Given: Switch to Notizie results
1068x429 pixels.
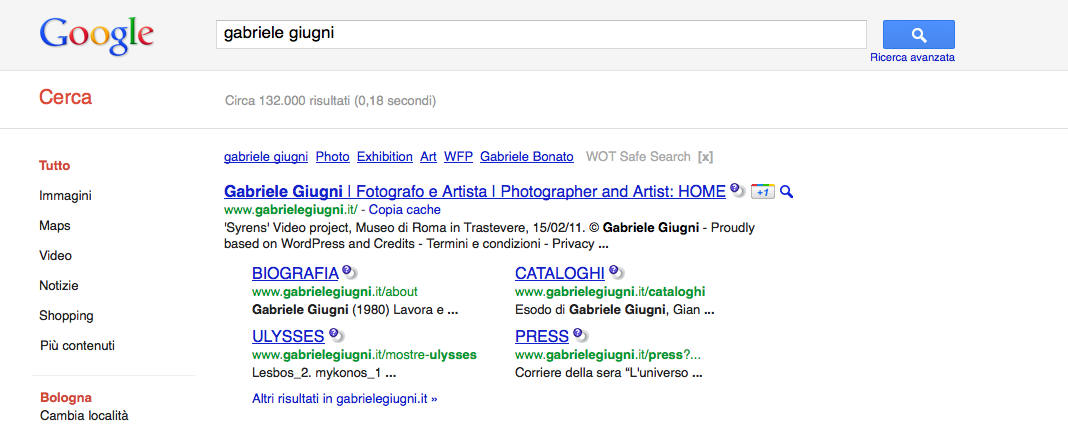Looking at the screenshot, I should pos(59,285).
